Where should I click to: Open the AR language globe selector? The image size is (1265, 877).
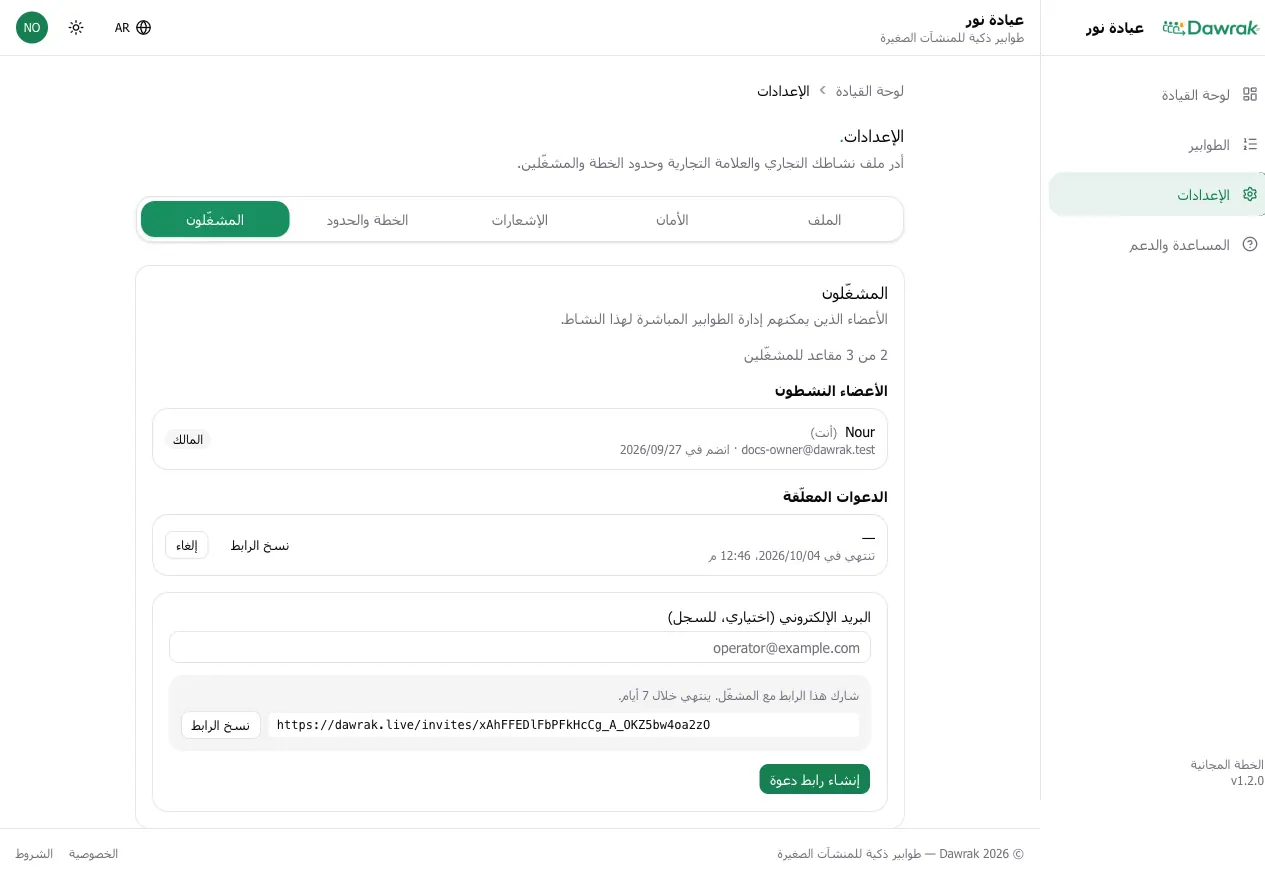pyautogui.click(x=133, y=28)
